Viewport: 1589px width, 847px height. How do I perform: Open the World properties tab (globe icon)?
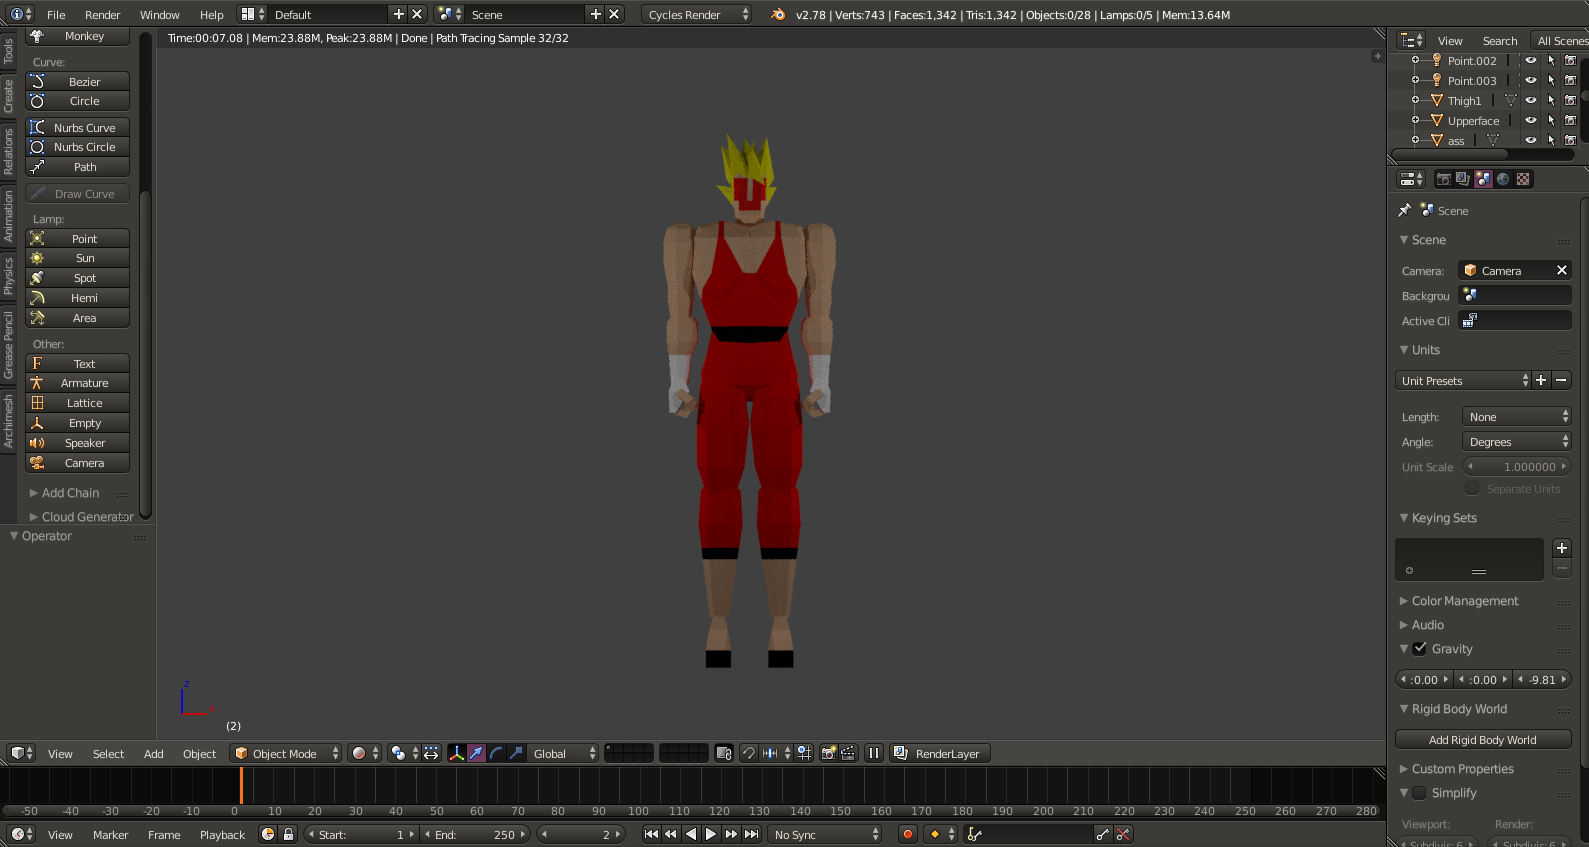(1503, 179)
